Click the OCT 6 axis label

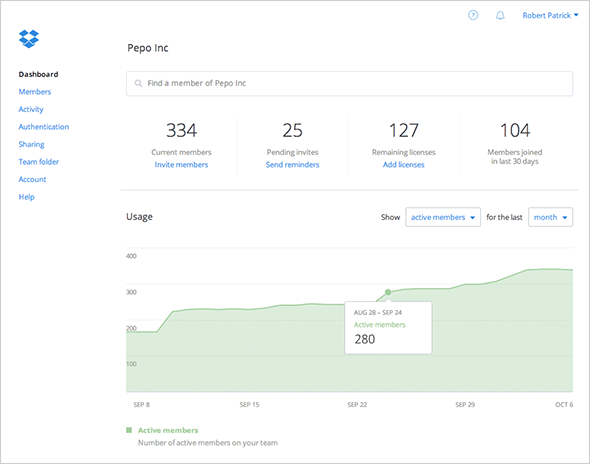point(564,405)
